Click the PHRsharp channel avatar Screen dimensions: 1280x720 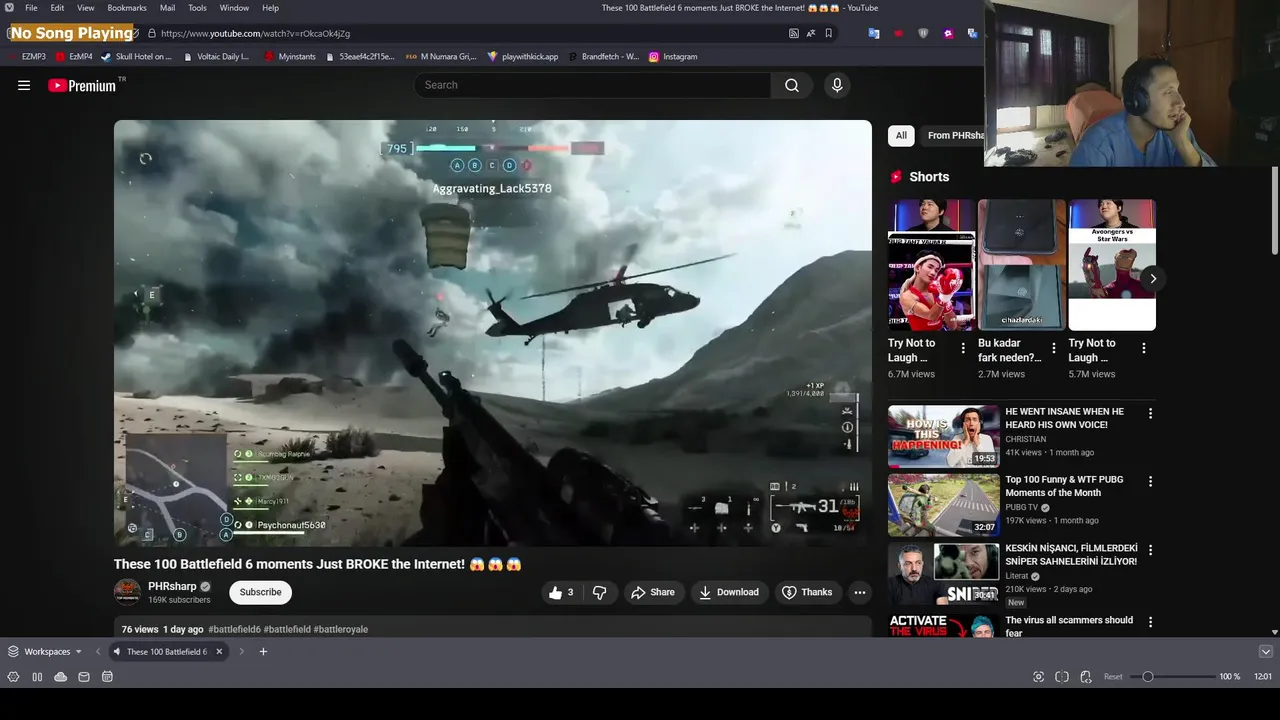127,592
